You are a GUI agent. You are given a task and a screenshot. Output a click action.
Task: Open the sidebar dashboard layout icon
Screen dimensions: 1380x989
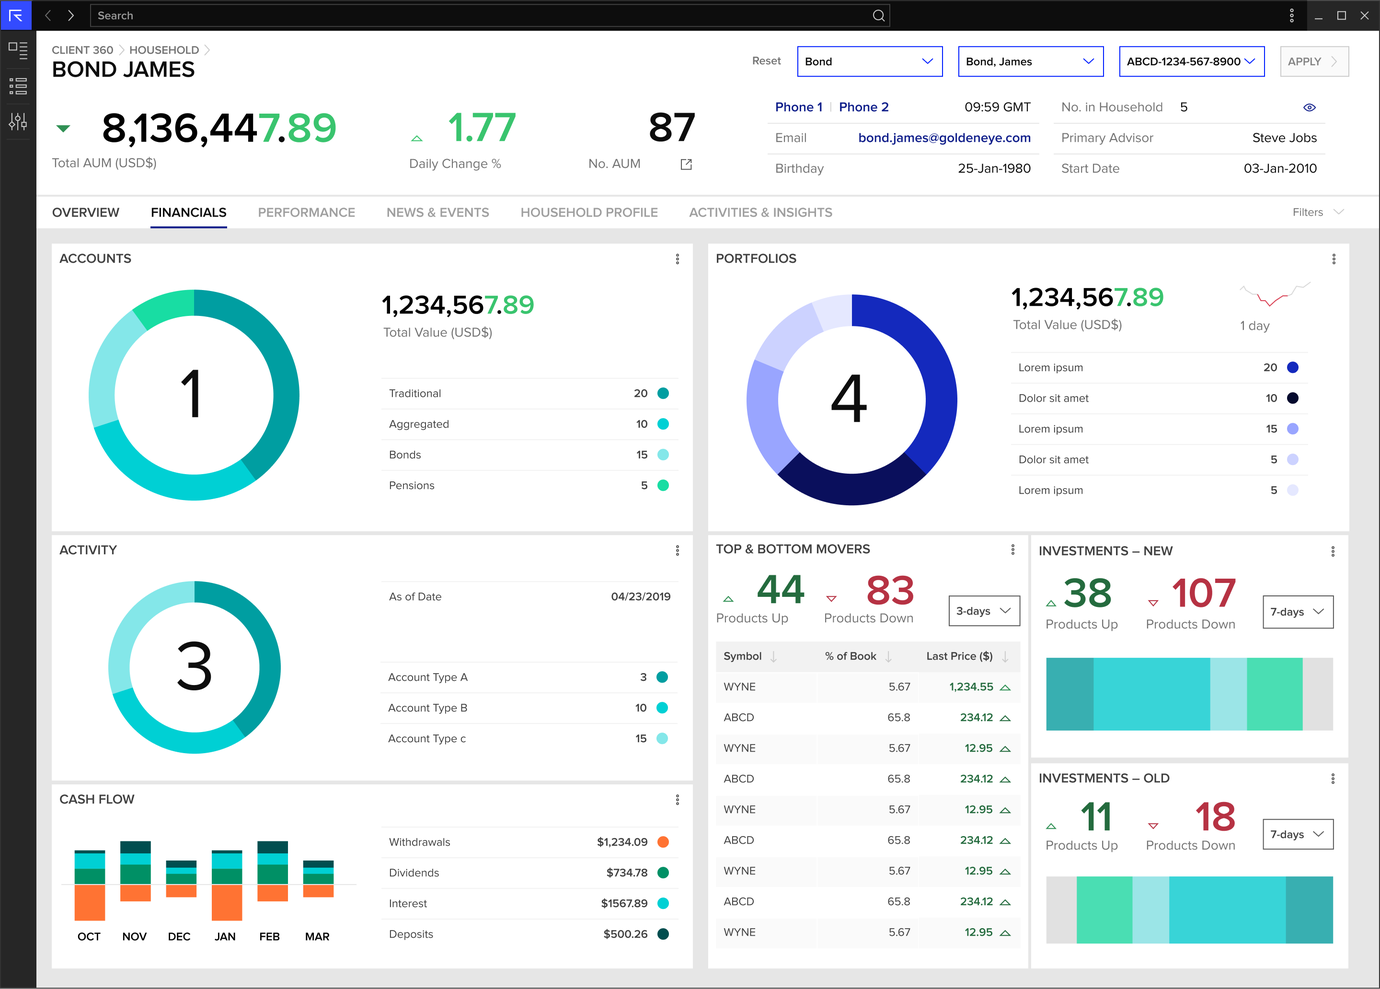(18, 49)
